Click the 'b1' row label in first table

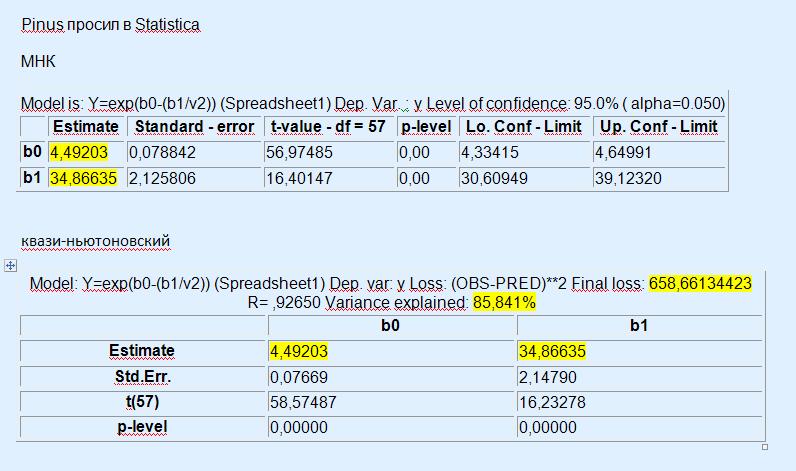(x=32, y=177)
